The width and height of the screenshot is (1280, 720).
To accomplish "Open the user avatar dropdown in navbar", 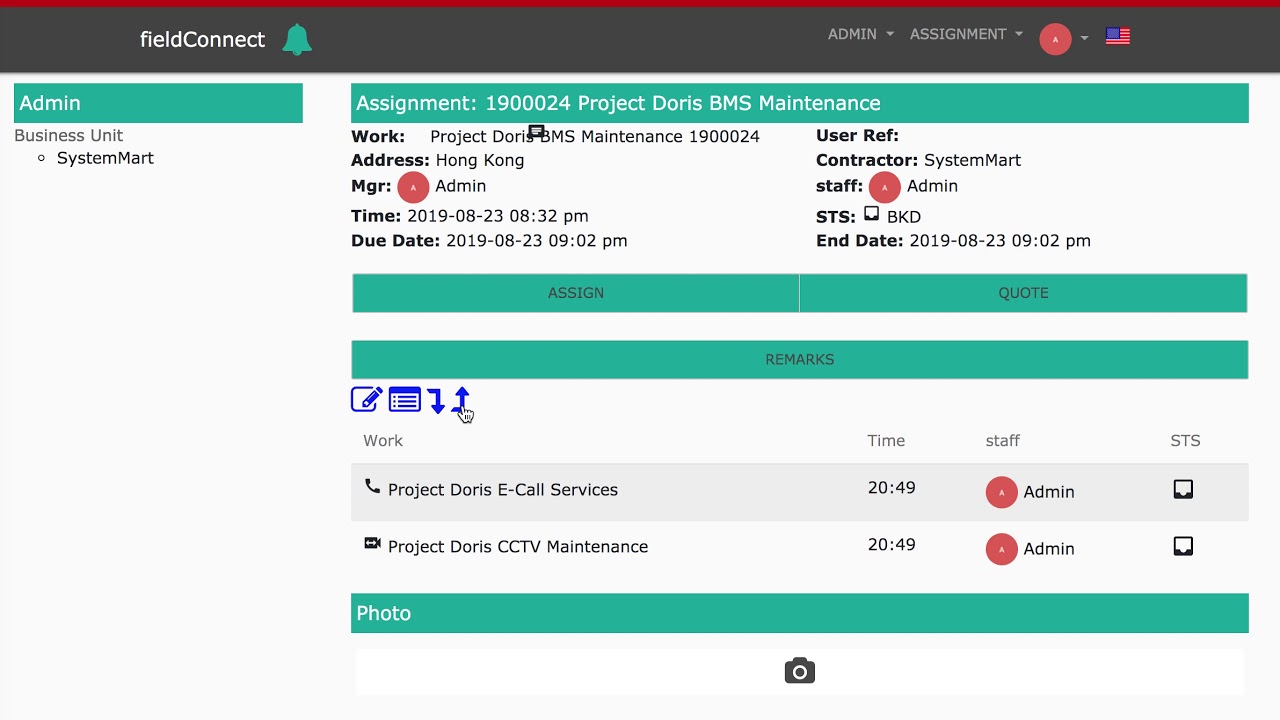I will click(x=1063, y=39).
